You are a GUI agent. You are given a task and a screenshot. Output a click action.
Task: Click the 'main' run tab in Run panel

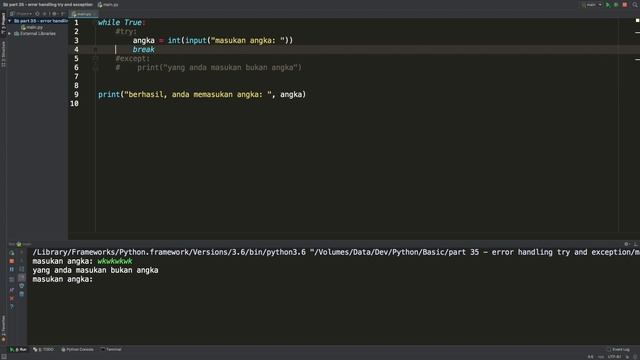pos(24,244)
